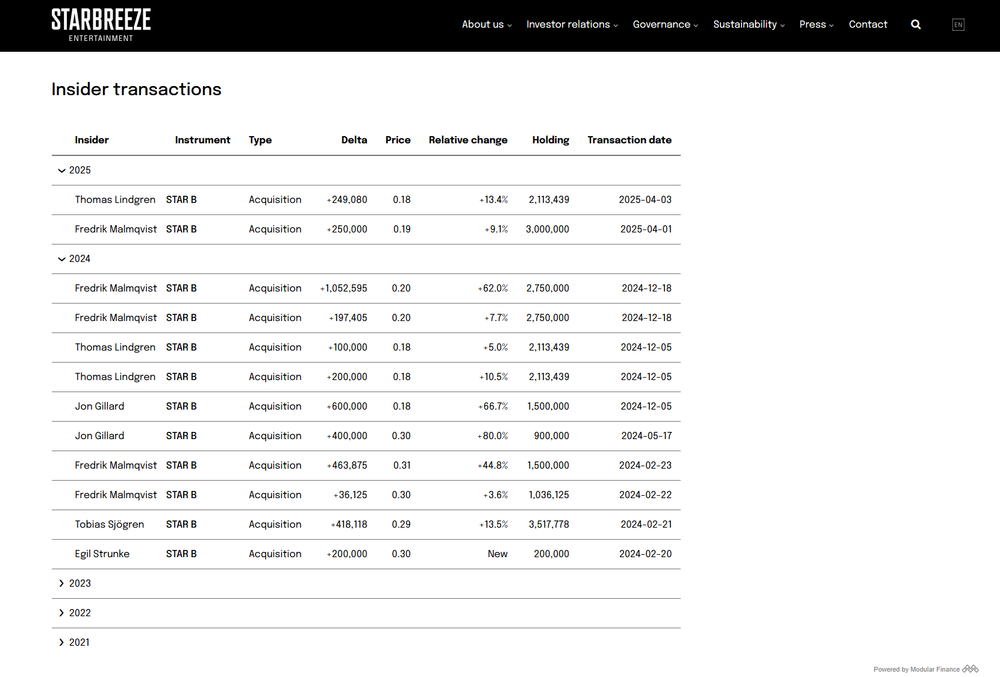The width and height of the screenshot is (1000, 677).
Task: Open the About us menu
Action: [x=487, y=24]
